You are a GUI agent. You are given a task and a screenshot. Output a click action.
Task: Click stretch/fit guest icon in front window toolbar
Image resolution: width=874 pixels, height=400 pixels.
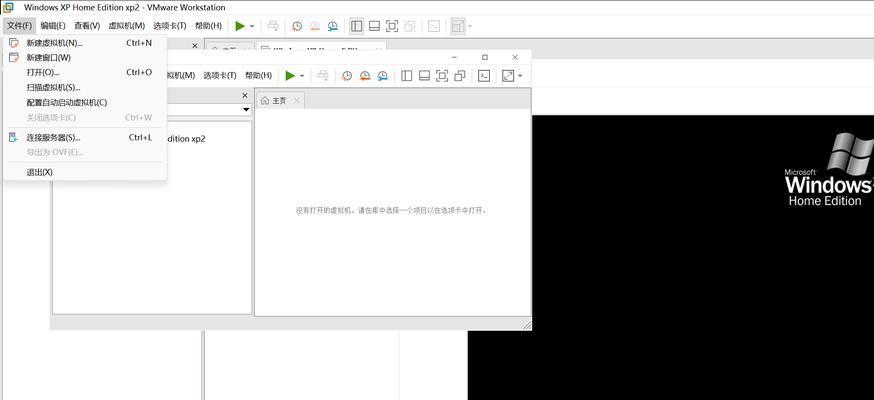tap(508, 75)
